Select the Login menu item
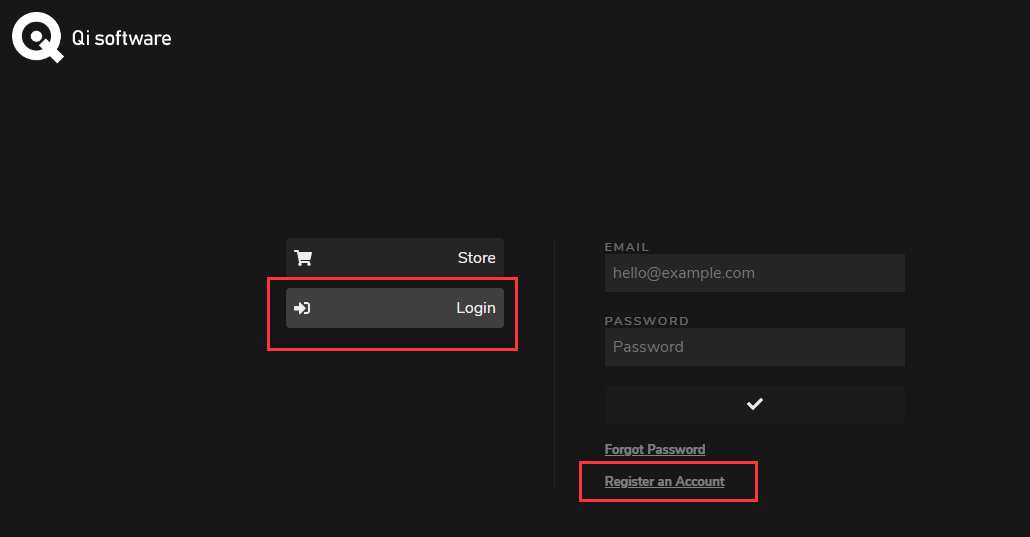The image size is (1030, 537). (x=395, y=308)
